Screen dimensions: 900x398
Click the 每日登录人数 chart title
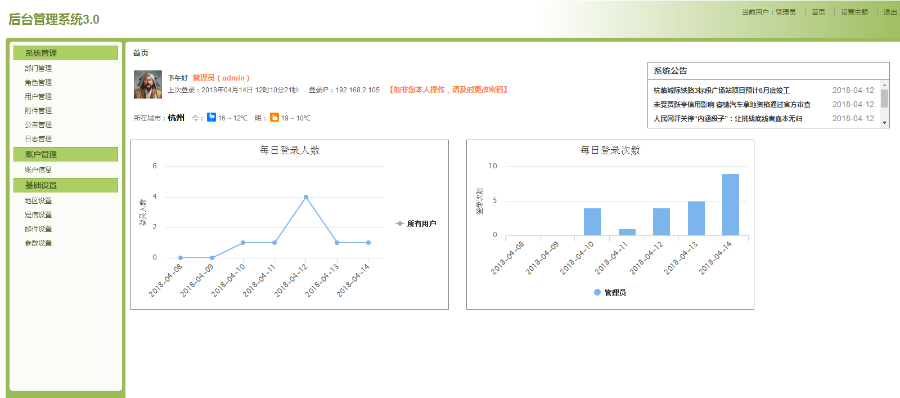pos(290,151)
